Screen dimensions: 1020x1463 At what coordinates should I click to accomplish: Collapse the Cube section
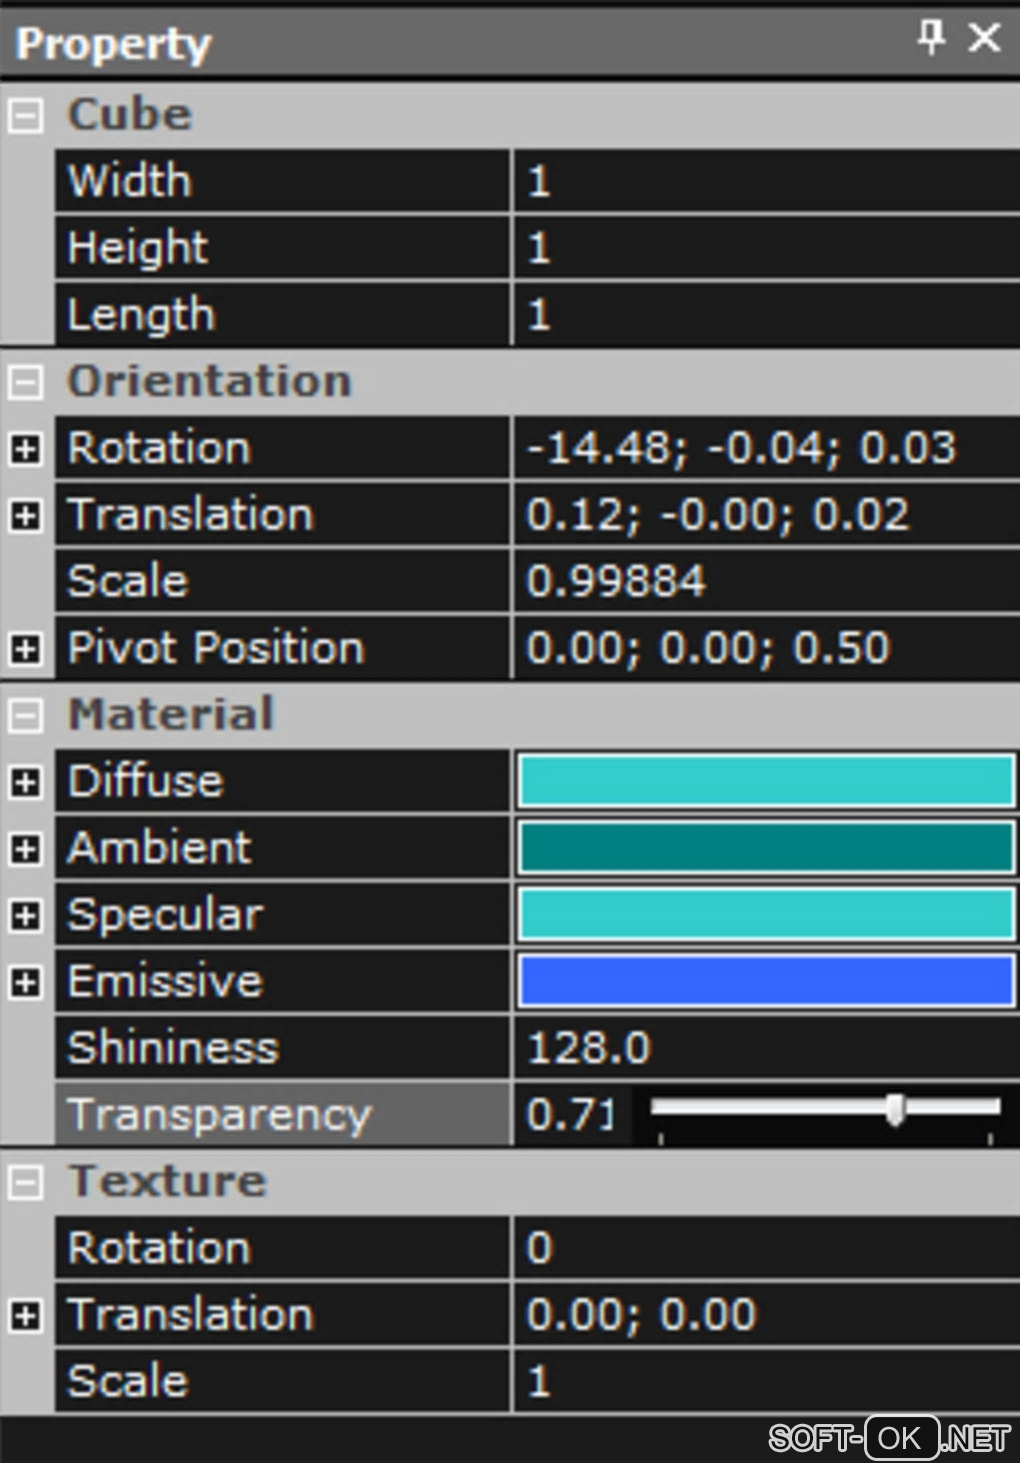tap(26, 116)
